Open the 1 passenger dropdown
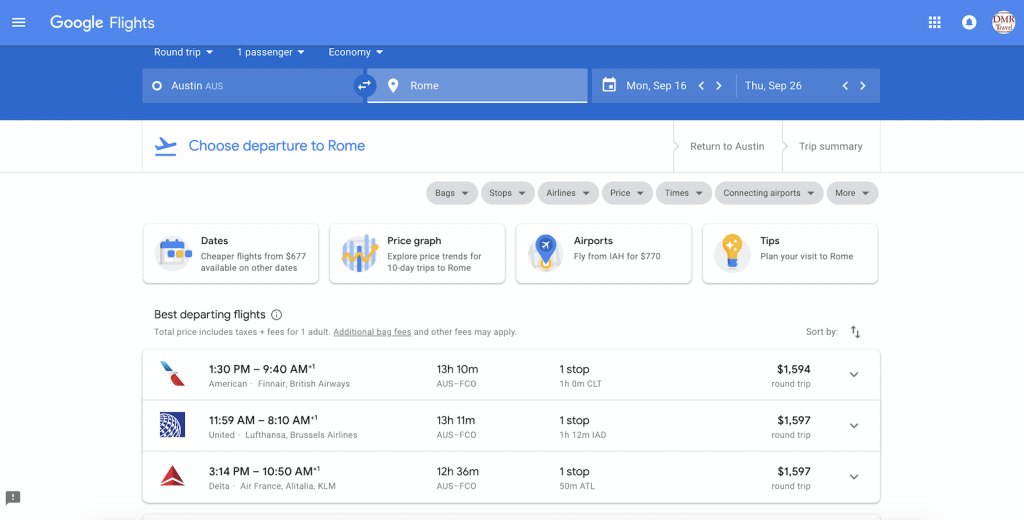This screenshot has width=1024, height=520. coord(271,52)
